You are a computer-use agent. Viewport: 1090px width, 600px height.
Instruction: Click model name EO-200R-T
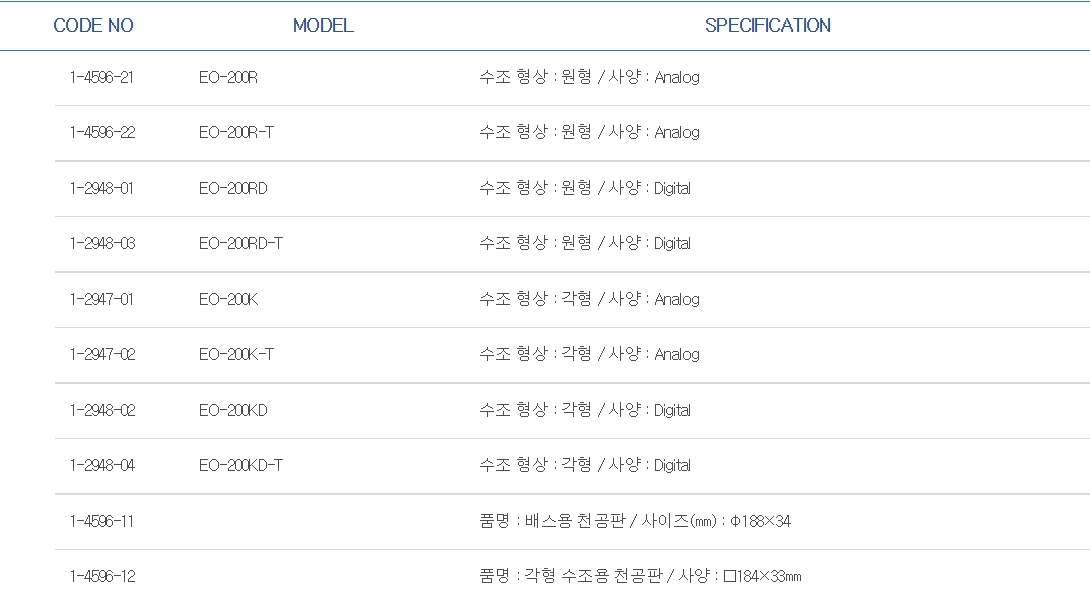pos(236,133)
